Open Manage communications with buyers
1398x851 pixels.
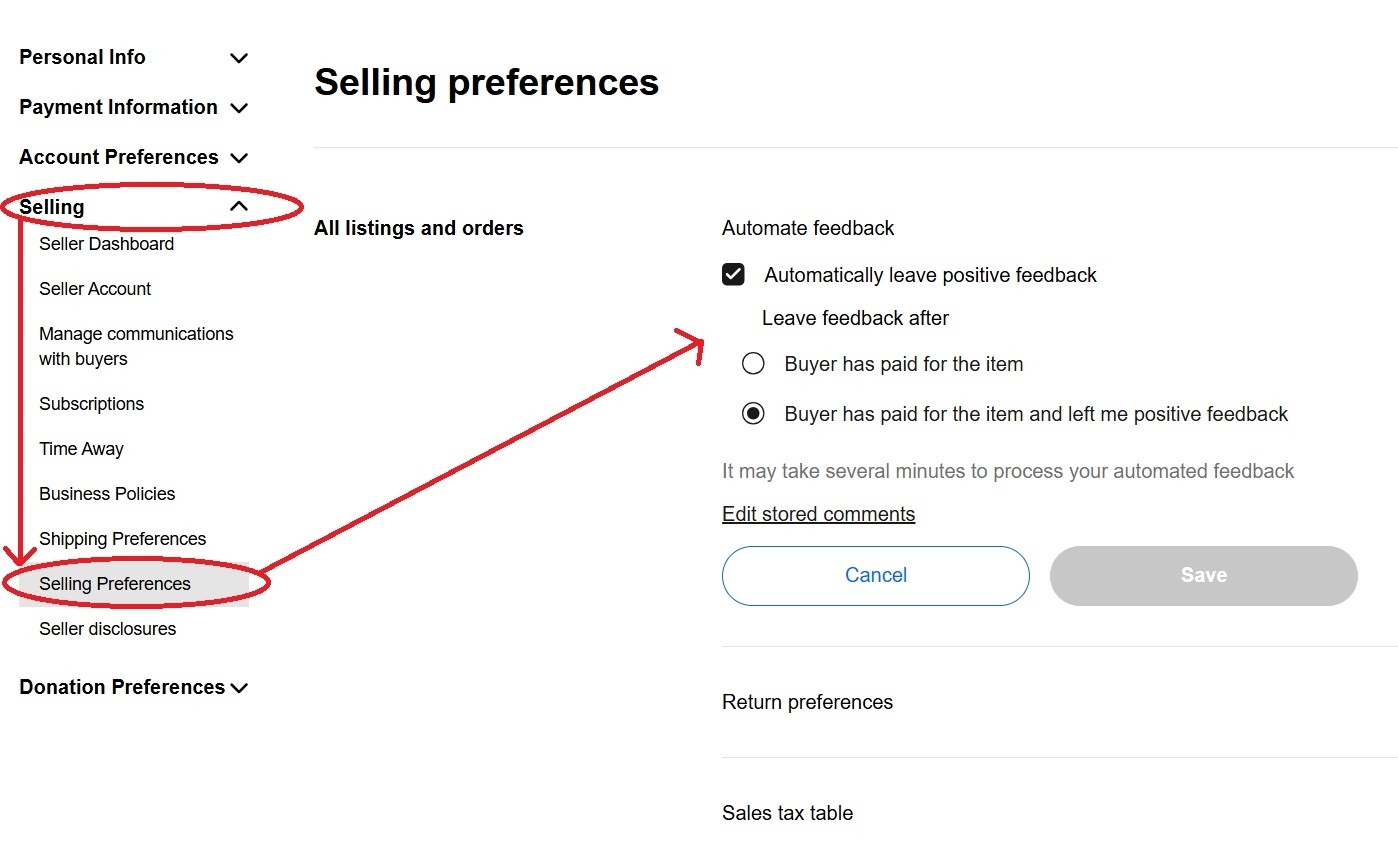[136, 346]
